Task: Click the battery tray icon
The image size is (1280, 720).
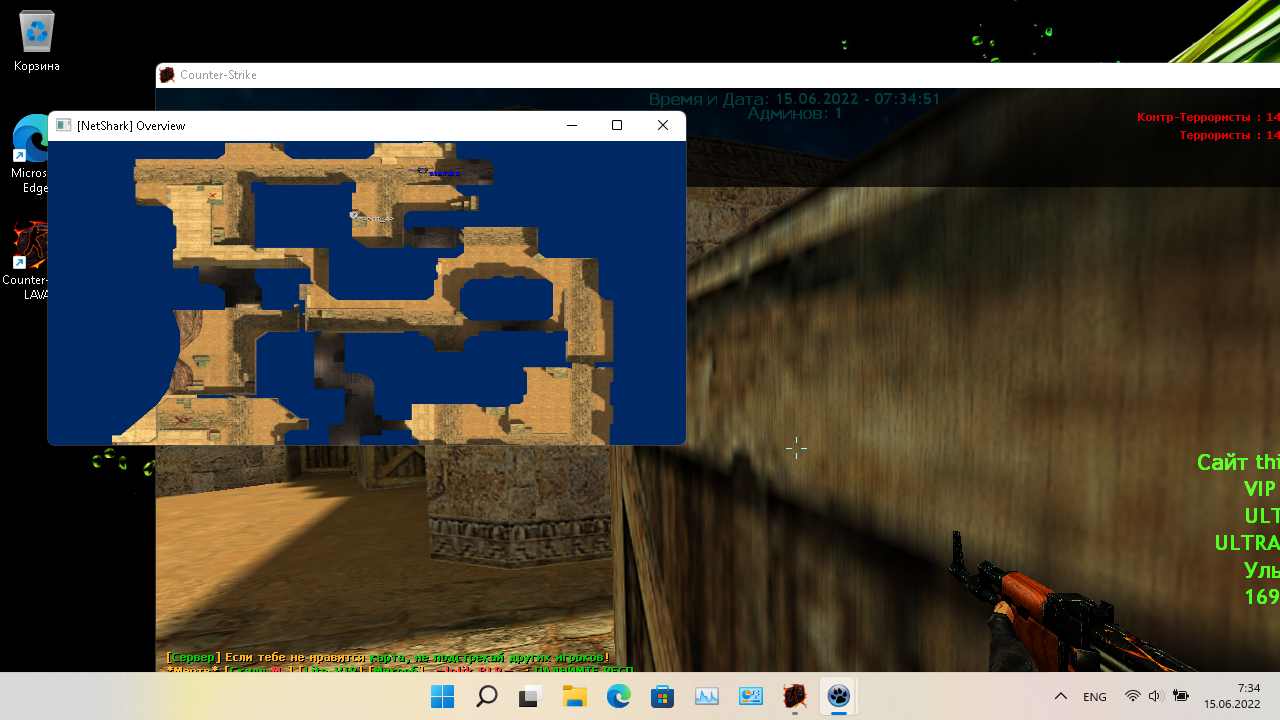Action: 1181,696
